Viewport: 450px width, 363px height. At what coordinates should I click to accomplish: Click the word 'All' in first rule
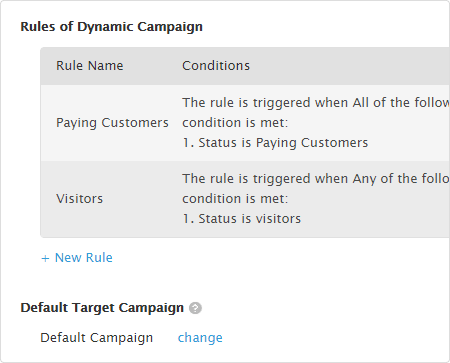[361, 103]
